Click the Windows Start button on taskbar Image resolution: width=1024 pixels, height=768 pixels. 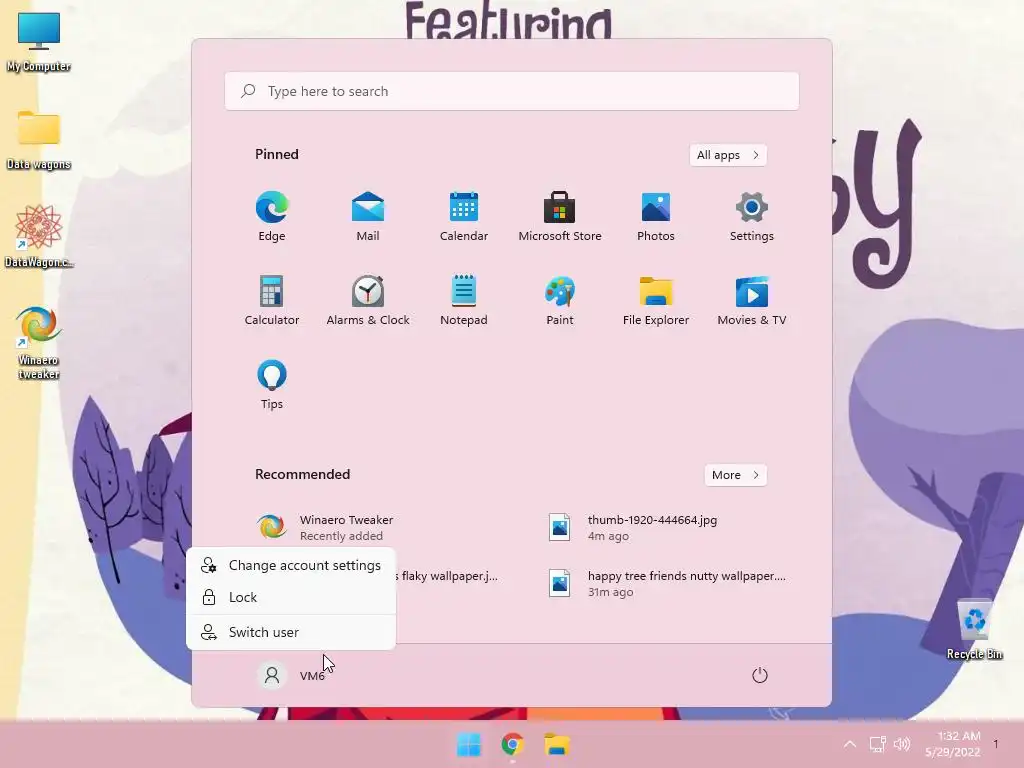pos(468,744)
